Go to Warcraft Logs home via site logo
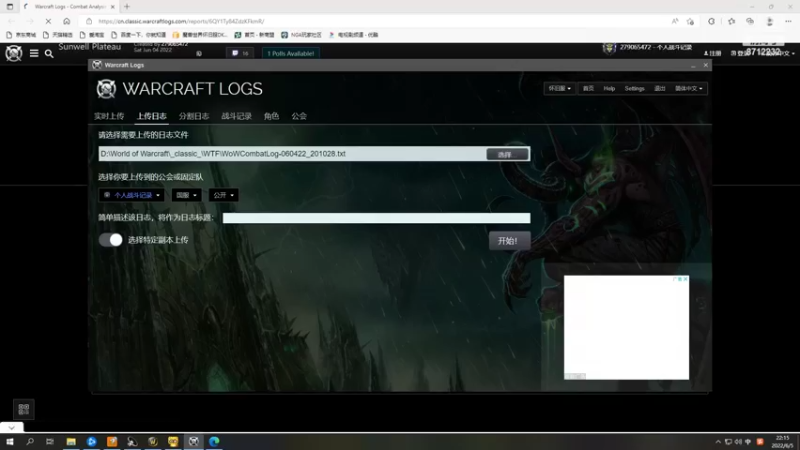Screen dimensions: 800x450 (14, 53)
